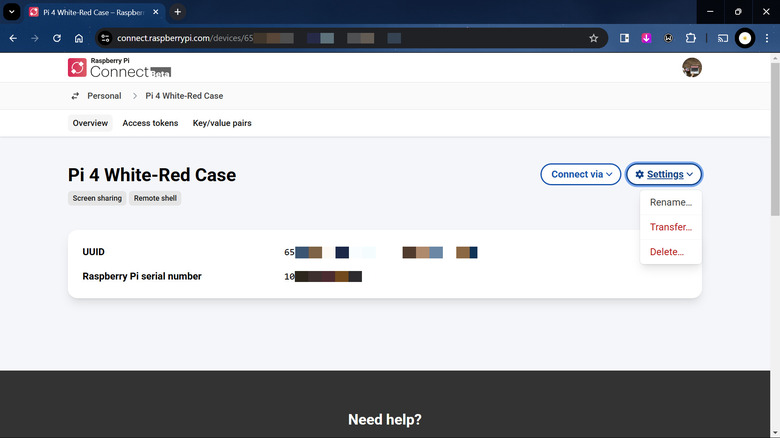Click the Need help? heading

click(385, 420)
